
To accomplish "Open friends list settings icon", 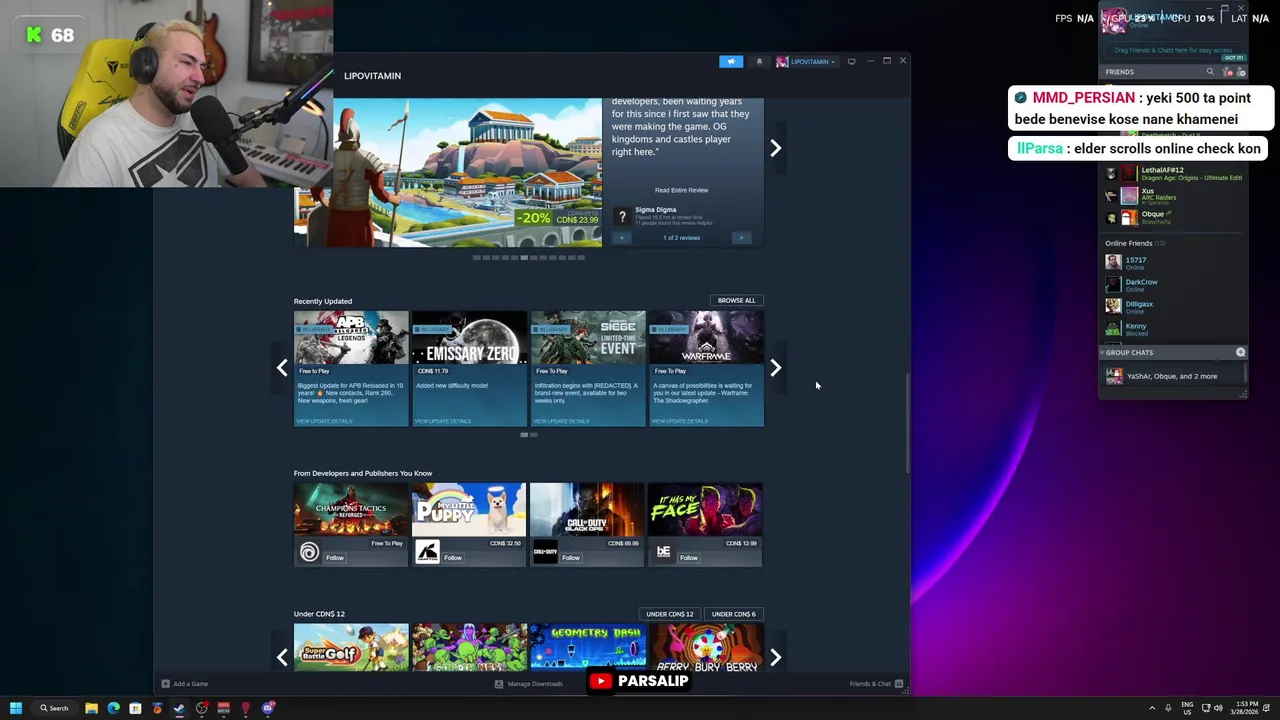I will pyautogui.click(x=1241, y=72).
